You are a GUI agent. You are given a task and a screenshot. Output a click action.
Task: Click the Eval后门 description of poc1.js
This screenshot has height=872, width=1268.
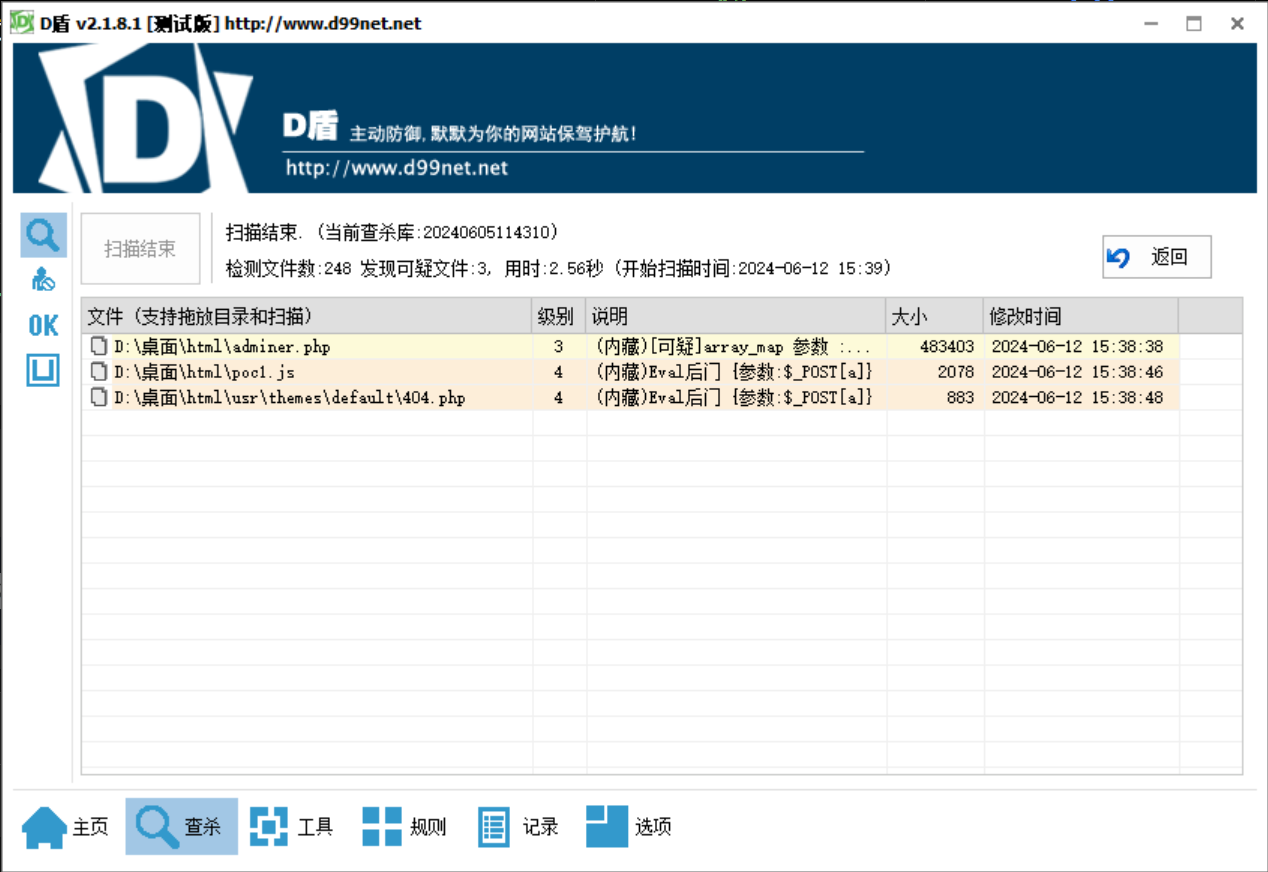[x=734, y=372]
